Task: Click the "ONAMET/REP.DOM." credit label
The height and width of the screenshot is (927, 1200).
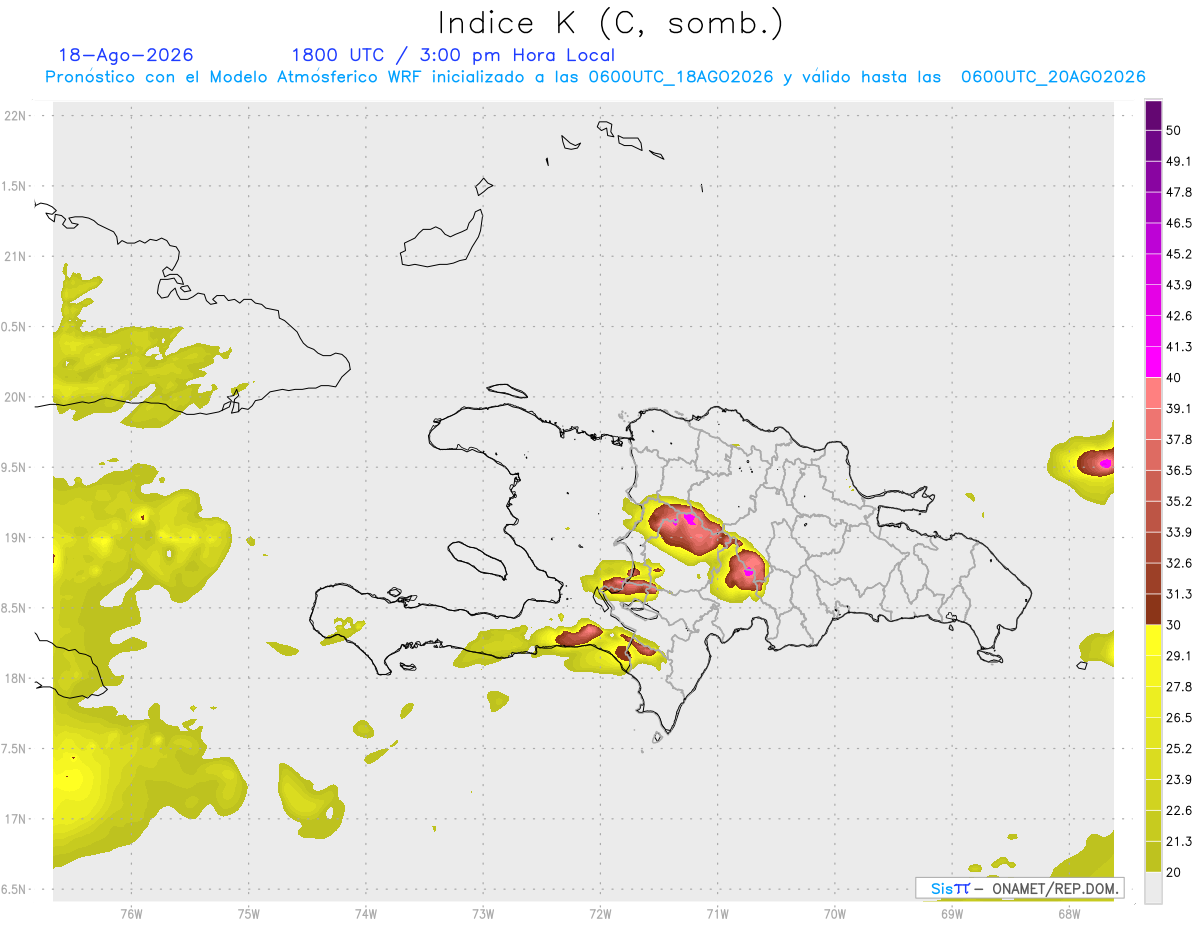Action: [x=1056, y=888]
